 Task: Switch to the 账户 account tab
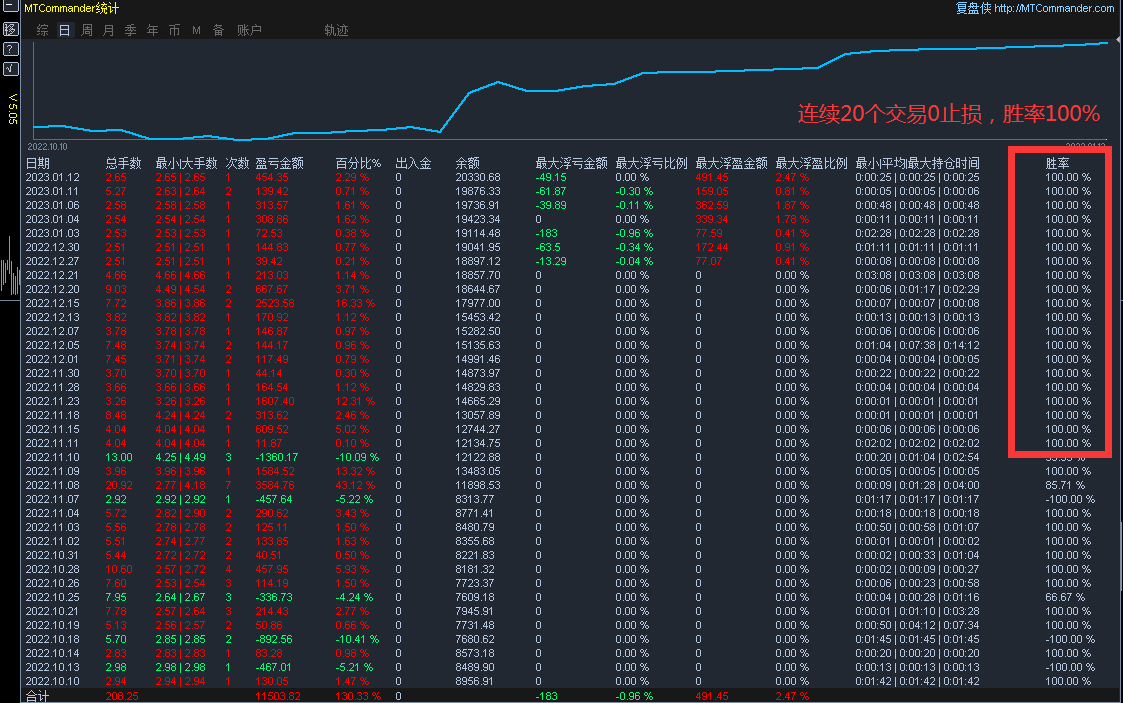coord(249,30)
